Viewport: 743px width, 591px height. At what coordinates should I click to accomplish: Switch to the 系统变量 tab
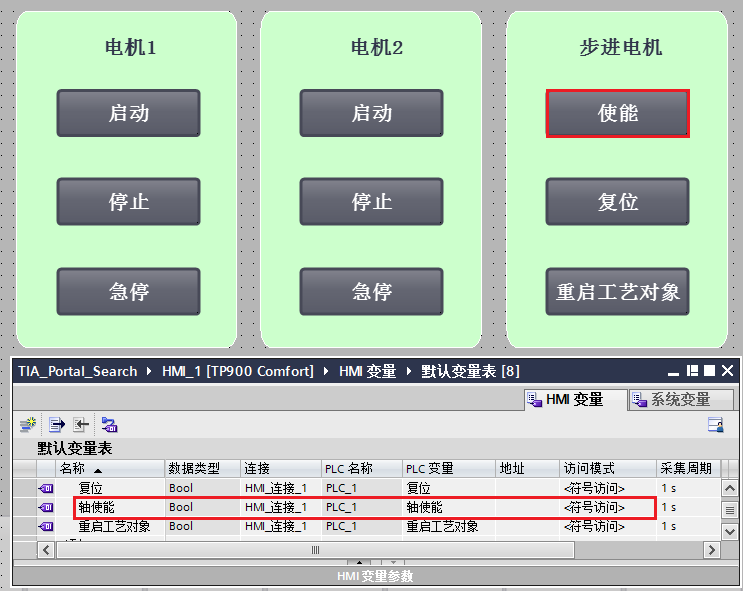pos(680,400)
